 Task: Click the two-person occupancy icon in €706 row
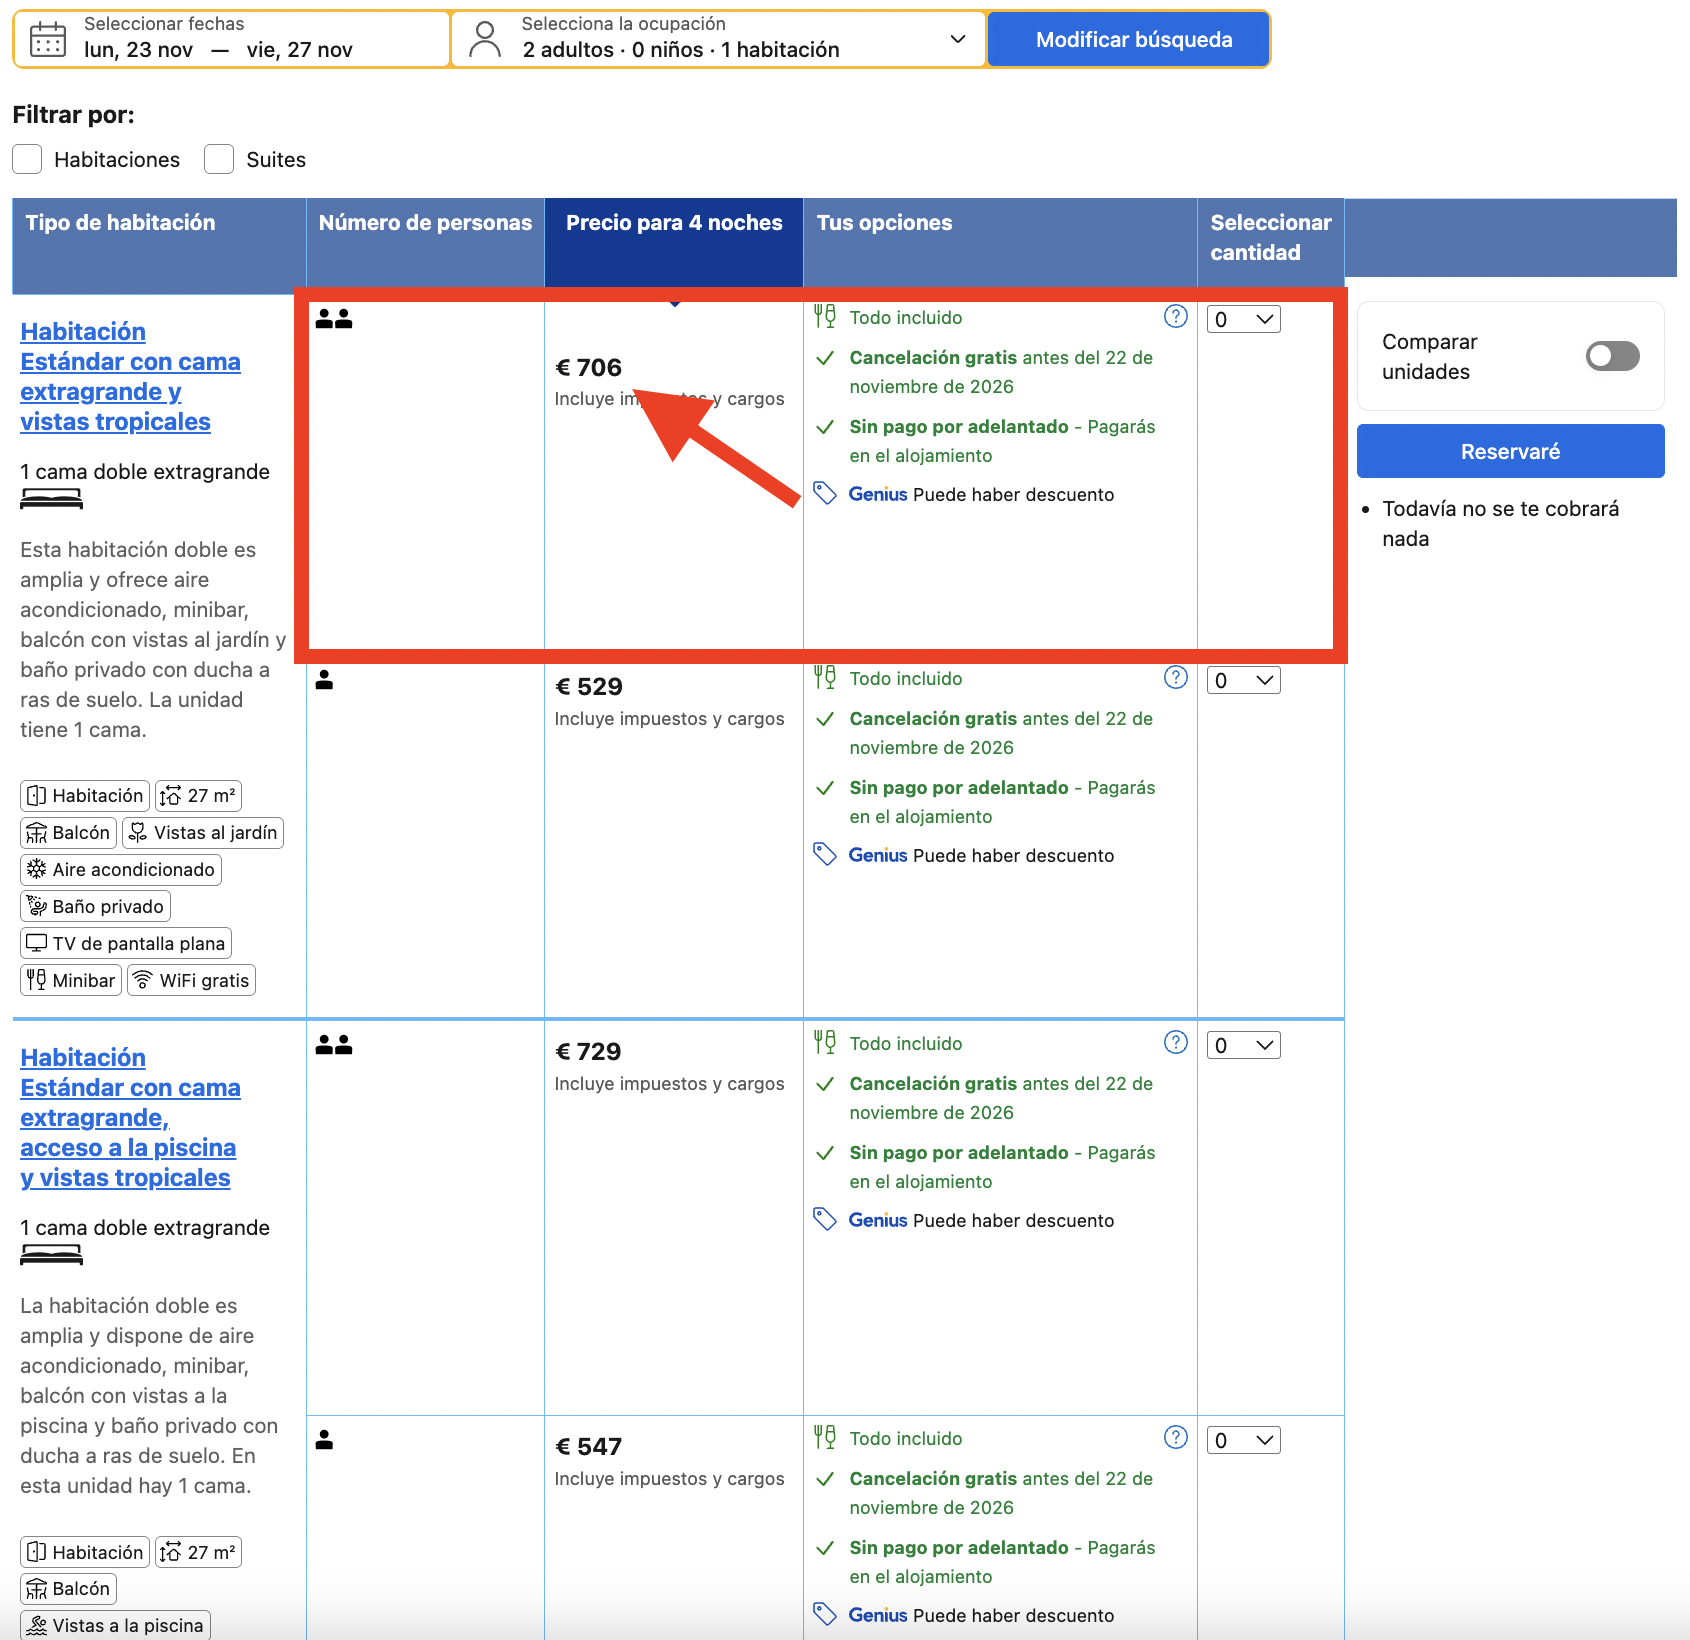point(334,319)
